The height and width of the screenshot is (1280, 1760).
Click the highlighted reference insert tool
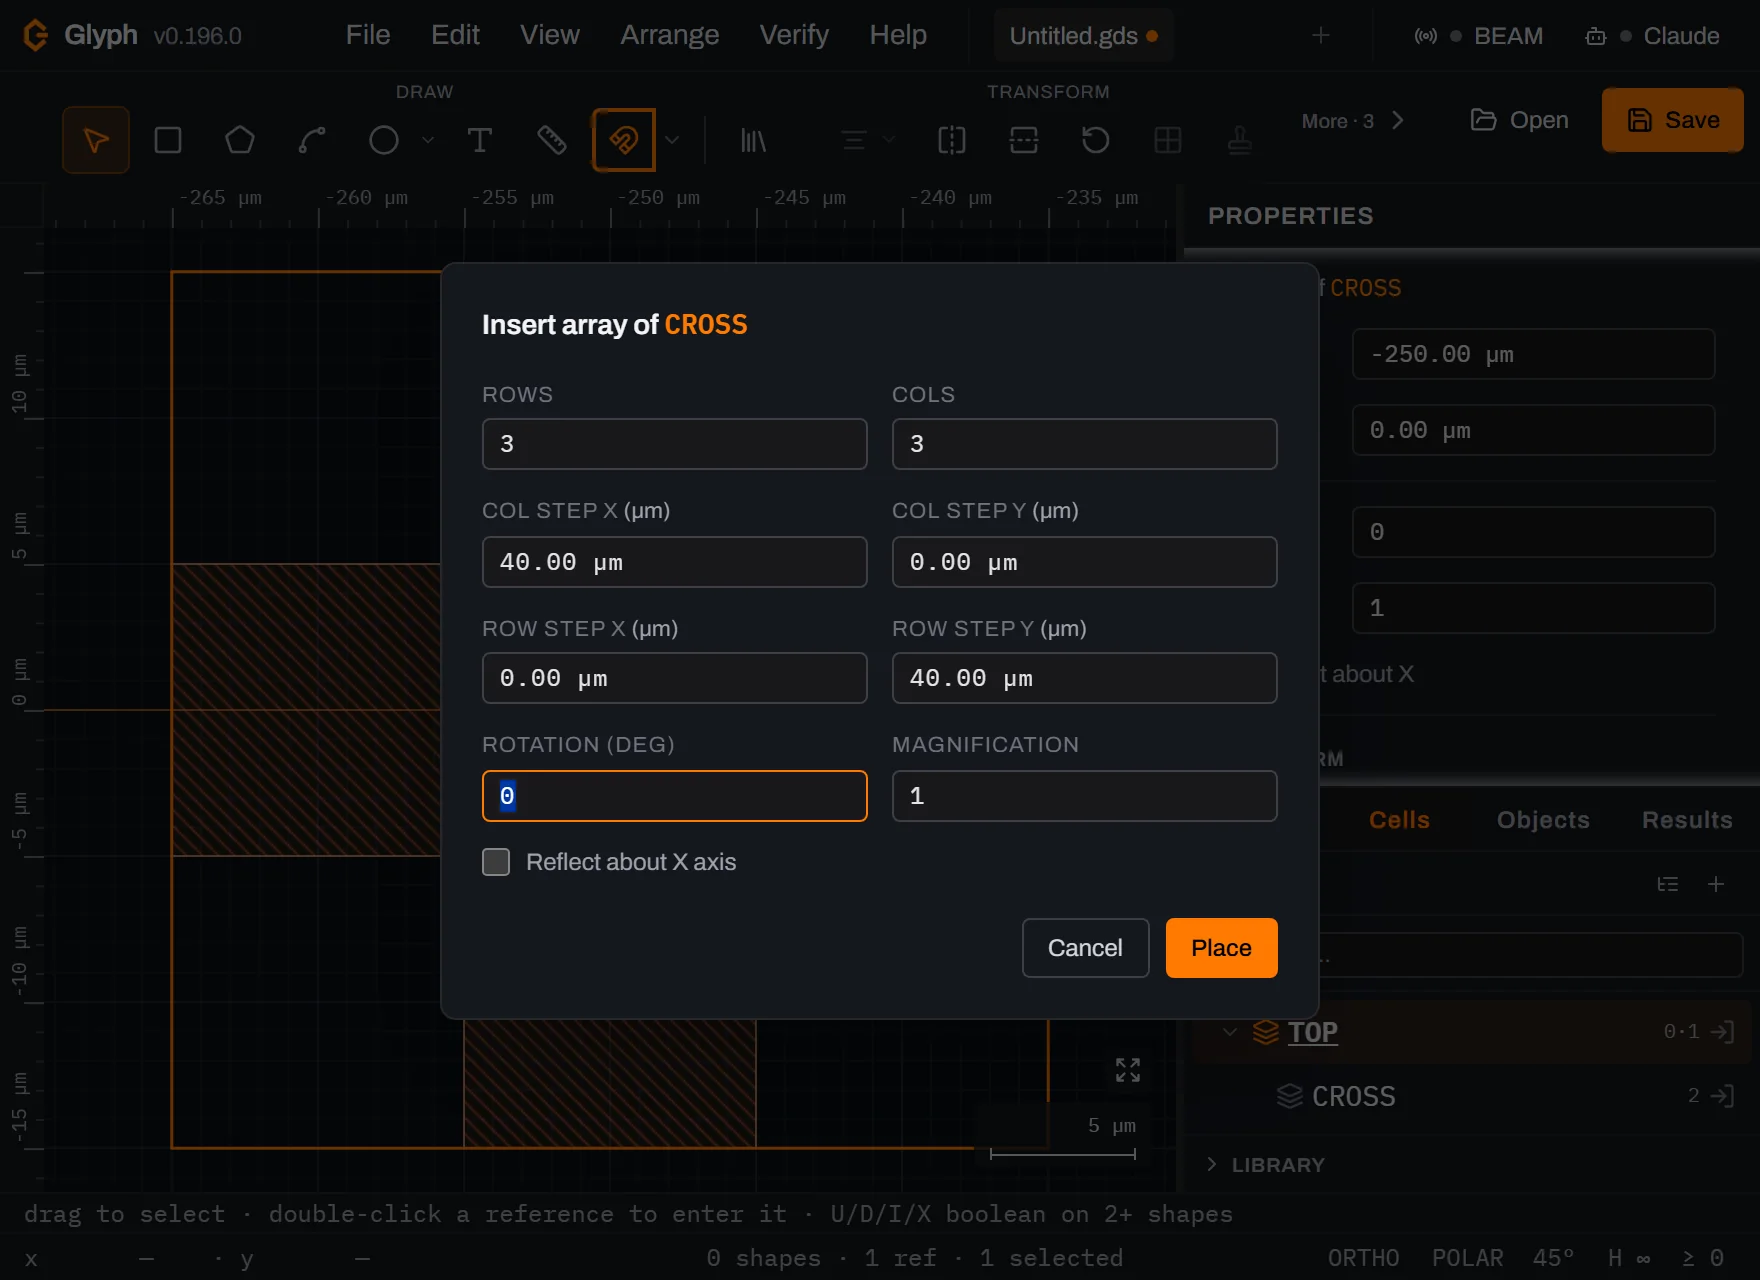(624, 140)
